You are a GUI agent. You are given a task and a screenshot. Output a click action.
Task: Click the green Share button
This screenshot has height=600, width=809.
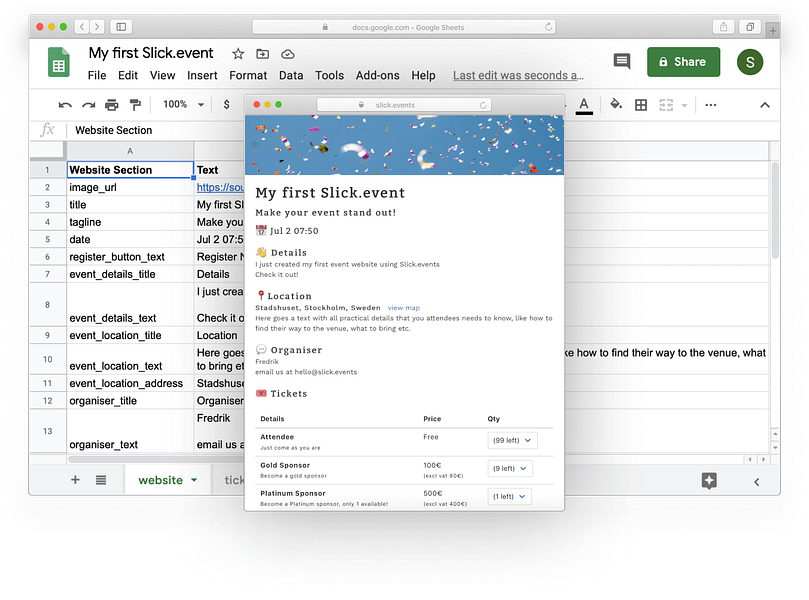[684, 62]
